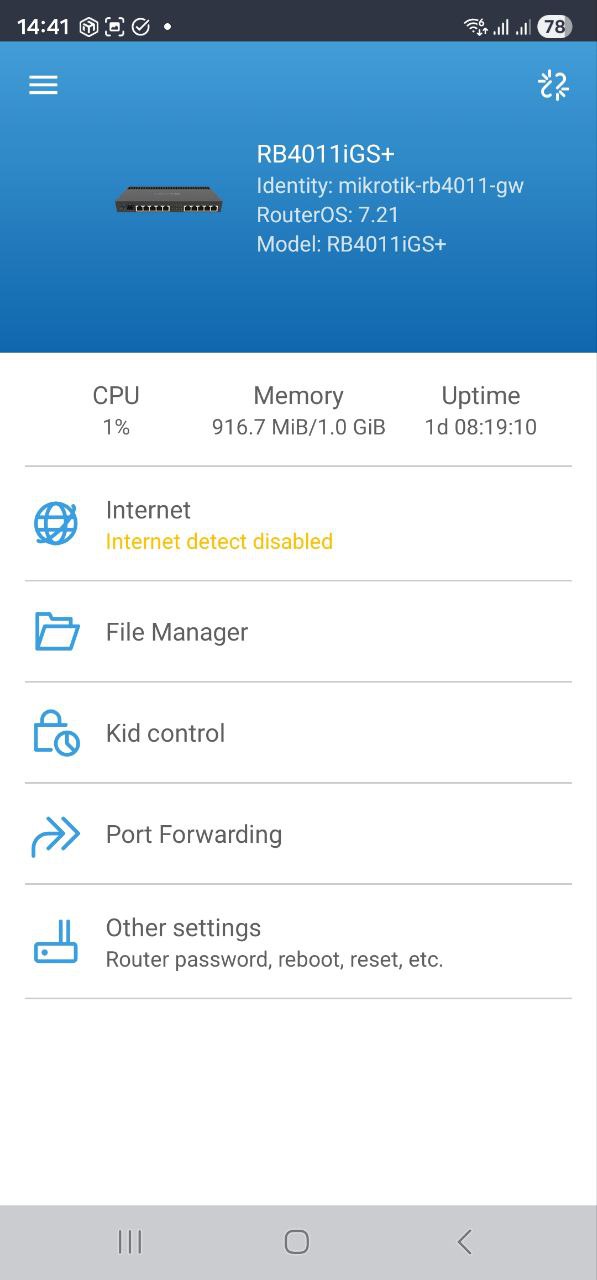Click the Kid control padlock icon
Image resolution: width=597 pixels, height=1280 pixels.
point(57,732)
